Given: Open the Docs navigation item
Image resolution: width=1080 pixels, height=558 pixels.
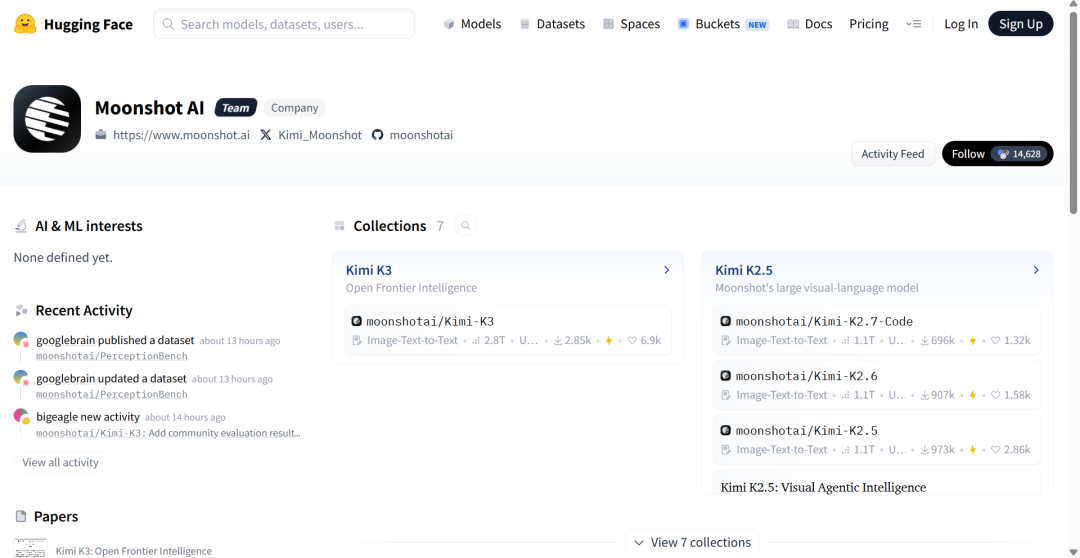Looking at the screenshot, I should (810, 24).
